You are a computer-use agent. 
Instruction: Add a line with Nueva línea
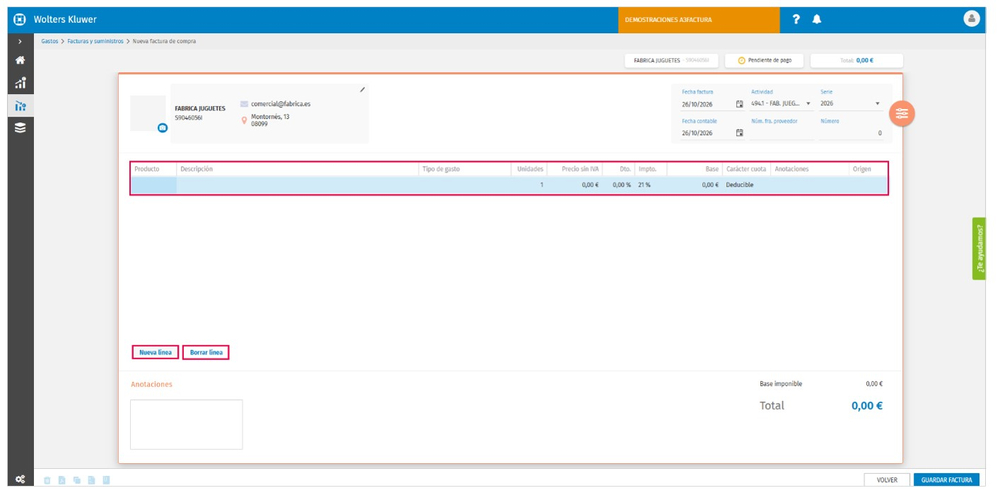[156, 352]
